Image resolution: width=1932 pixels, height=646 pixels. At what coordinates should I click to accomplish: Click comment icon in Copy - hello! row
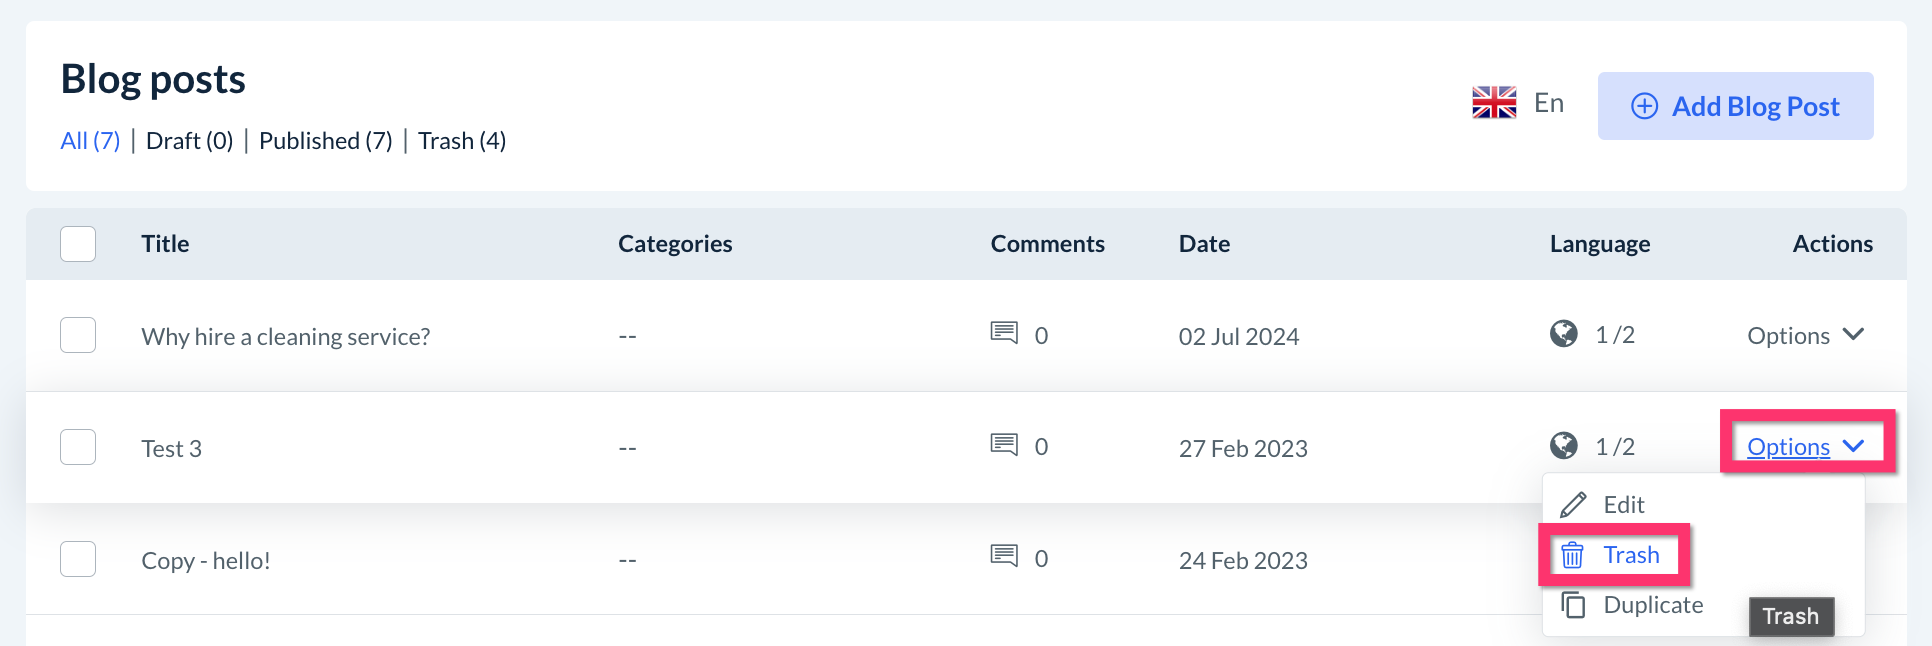tap(1004, 555)
